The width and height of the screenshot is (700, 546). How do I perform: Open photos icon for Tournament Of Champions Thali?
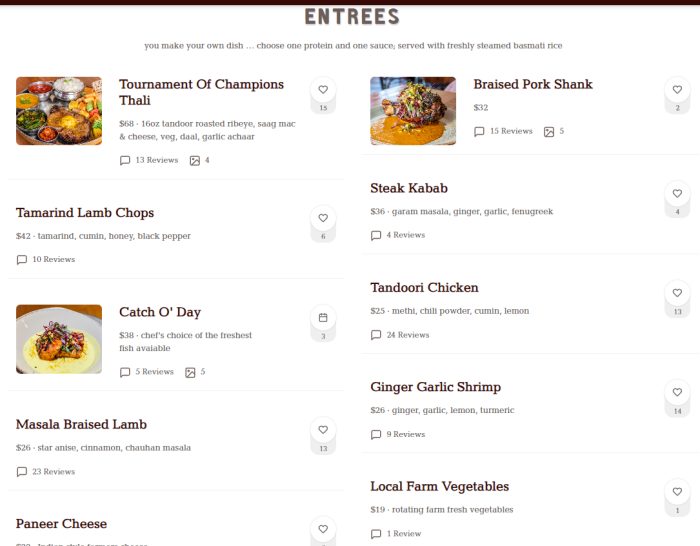click(195, 160)
